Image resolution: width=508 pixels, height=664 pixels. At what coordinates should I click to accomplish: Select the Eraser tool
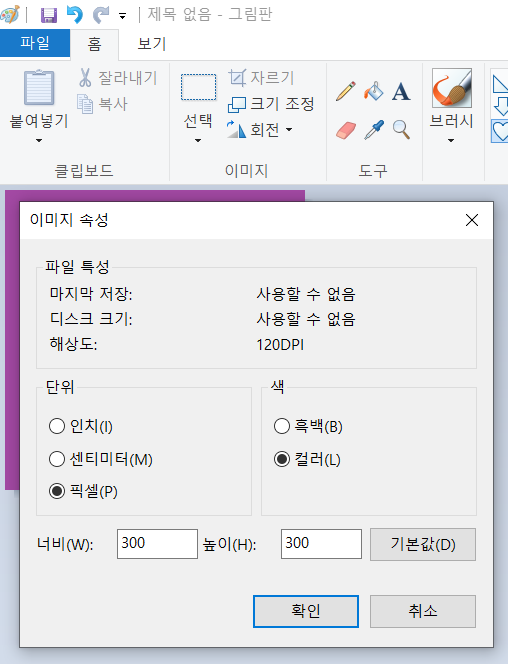point(346,130)
